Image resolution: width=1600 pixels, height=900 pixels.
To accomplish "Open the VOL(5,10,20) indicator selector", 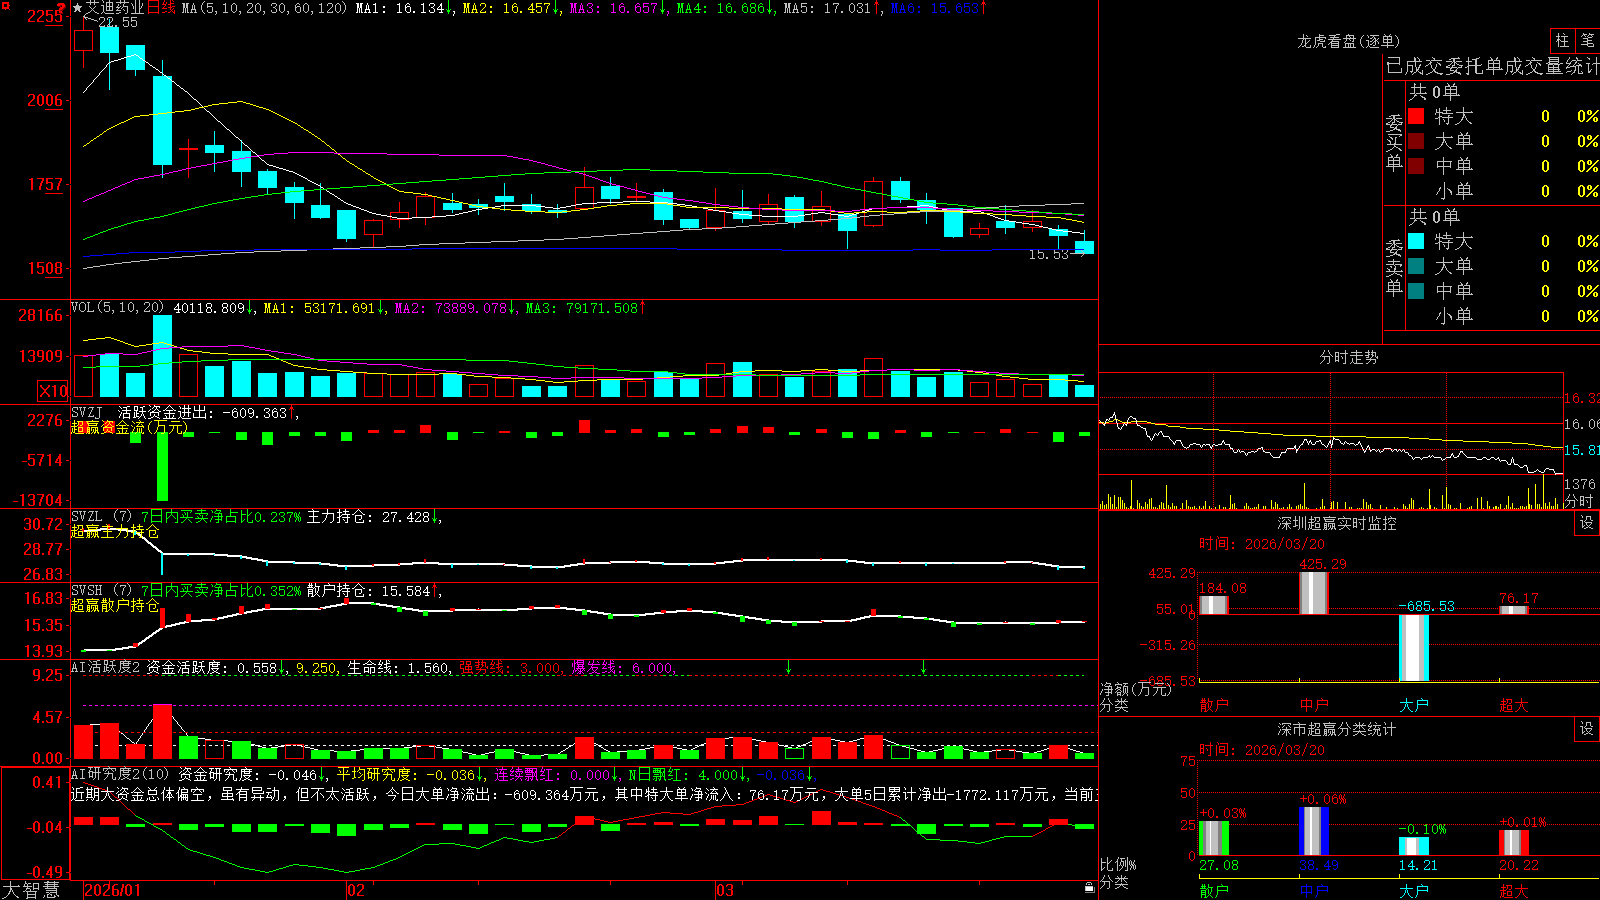I will coord(118,308).
